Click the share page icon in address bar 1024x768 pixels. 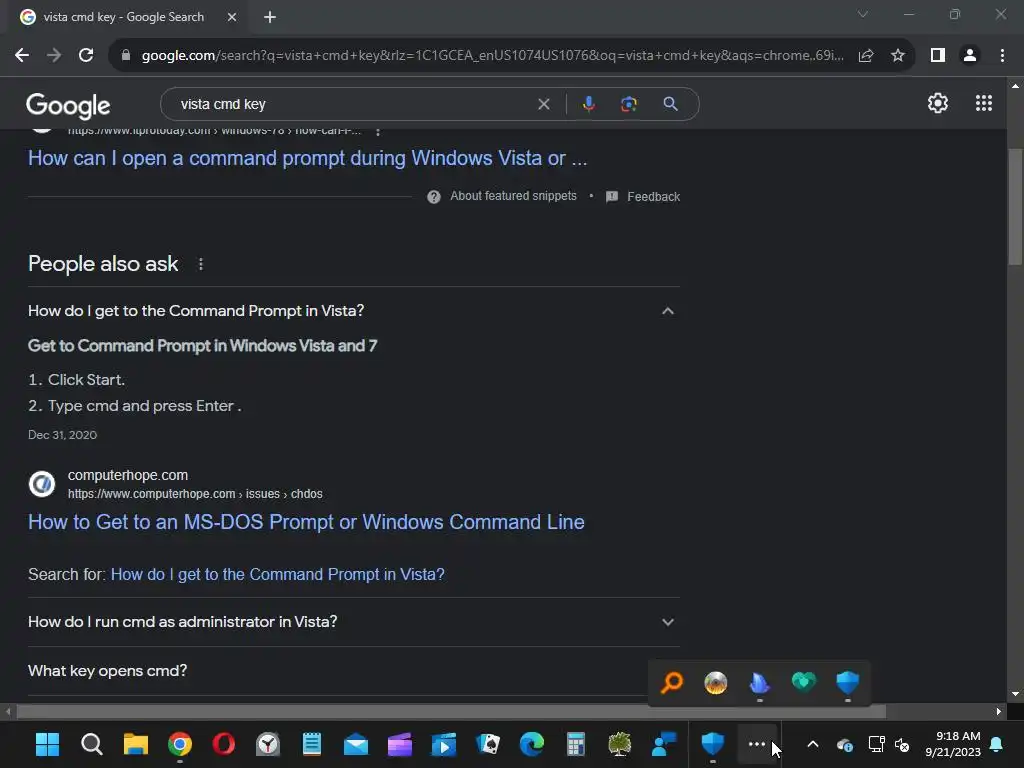[866, 56]
